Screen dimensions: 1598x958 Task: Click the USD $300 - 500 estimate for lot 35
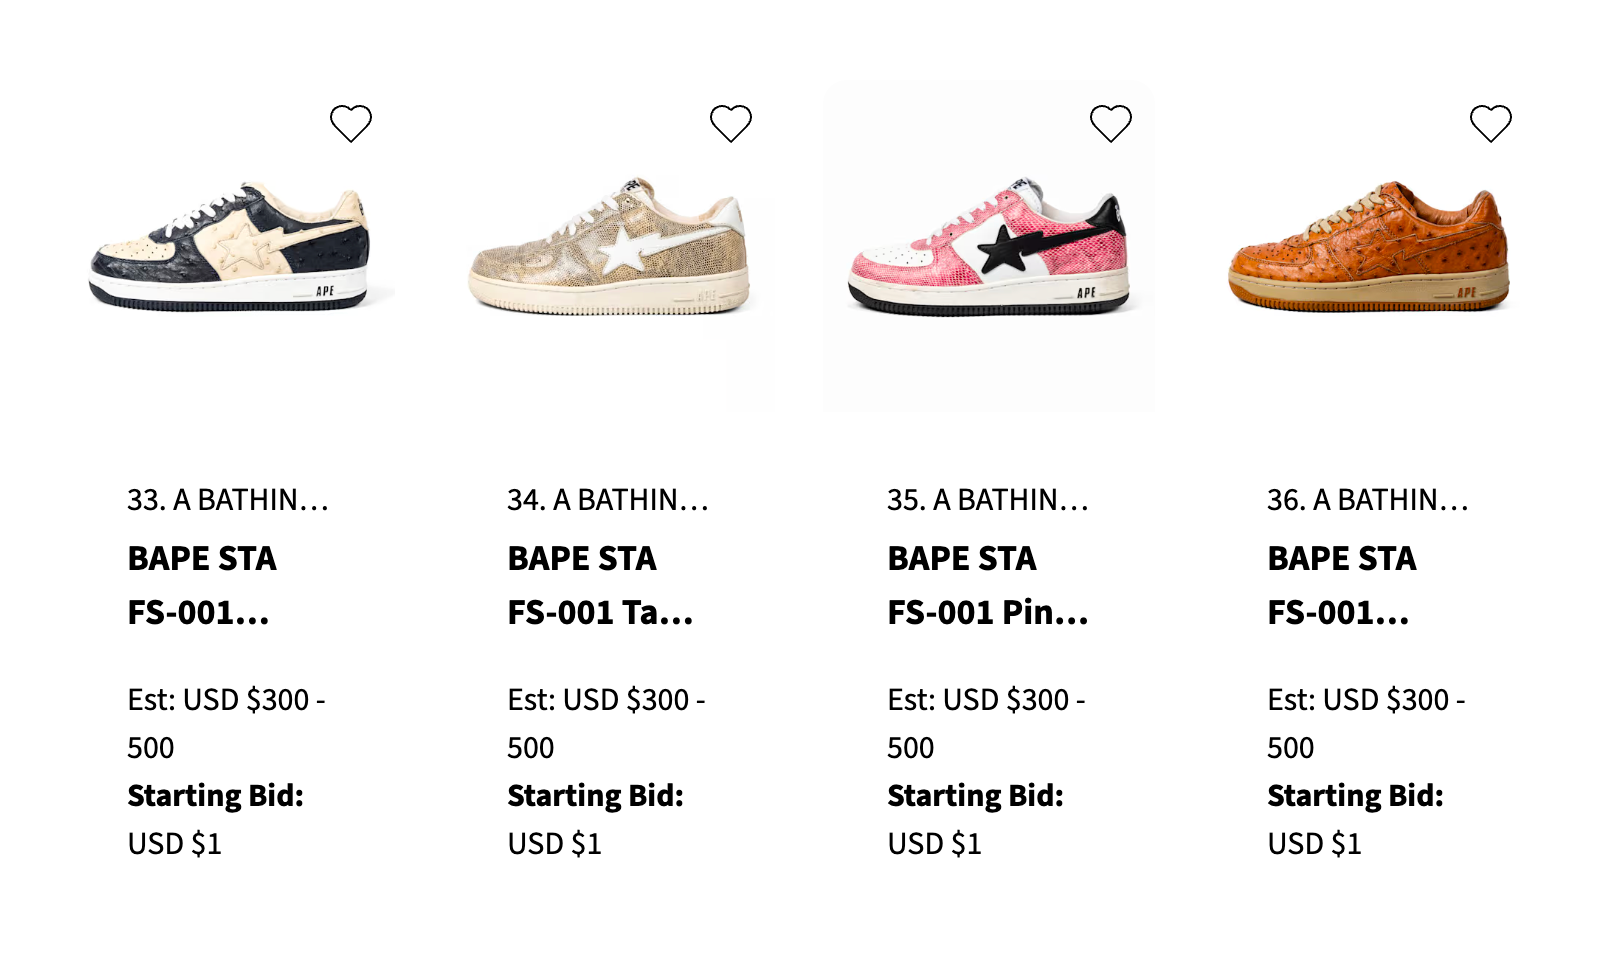pos(986,722)
